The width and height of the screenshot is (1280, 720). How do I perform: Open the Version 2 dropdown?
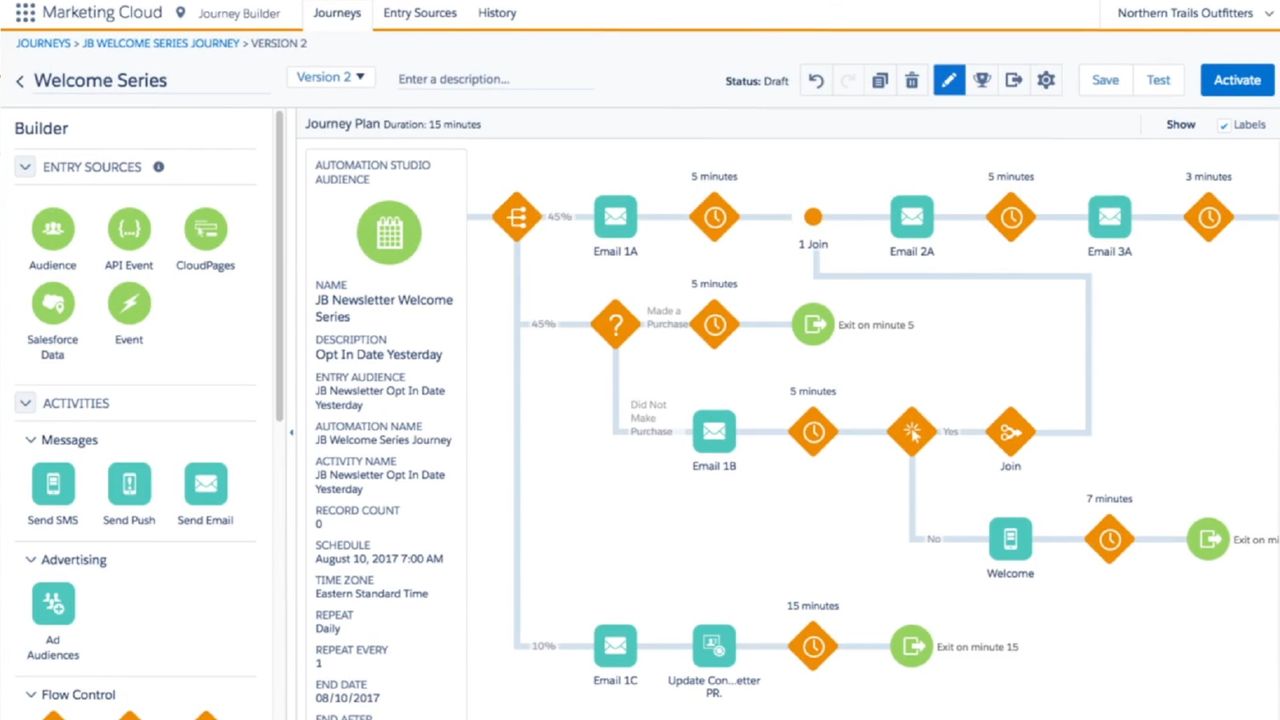(x=330, y=77)
